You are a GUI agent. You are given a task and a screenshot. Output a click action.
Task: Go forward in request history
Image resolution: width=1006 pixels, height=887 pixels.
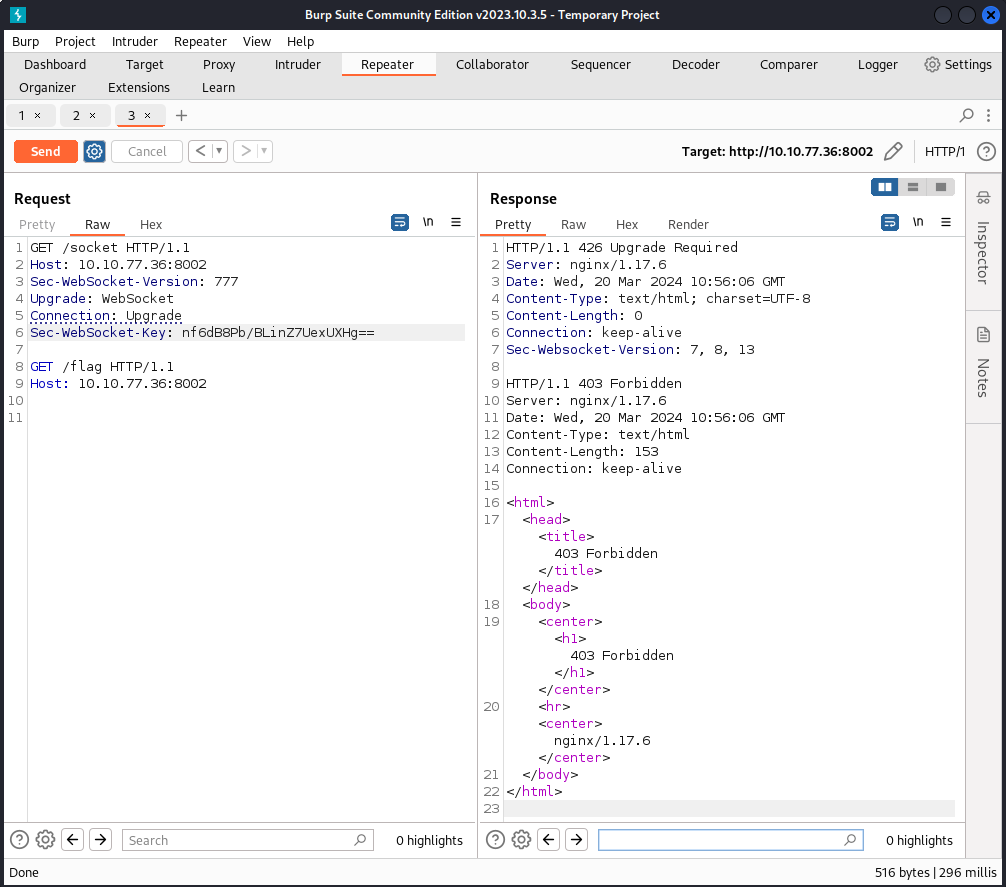click(x=246, y=151)
